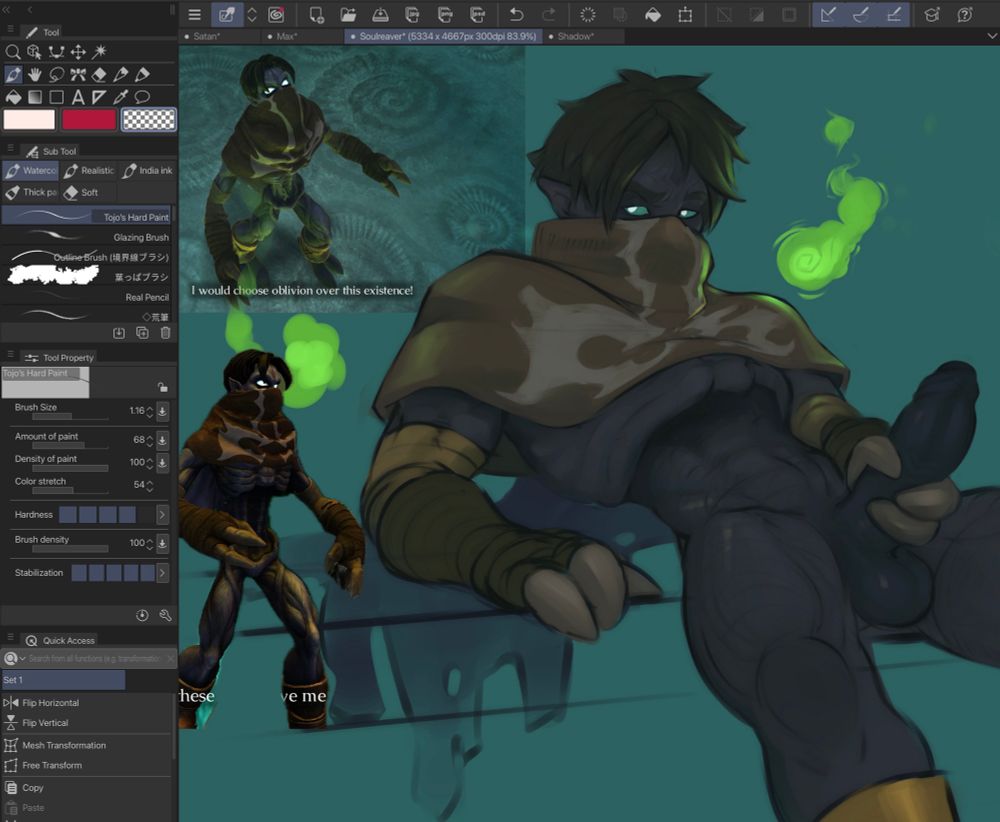The image size is (1000, 822).
Task: Select the Decoration ribbon tool
Action: coord(78,75)
